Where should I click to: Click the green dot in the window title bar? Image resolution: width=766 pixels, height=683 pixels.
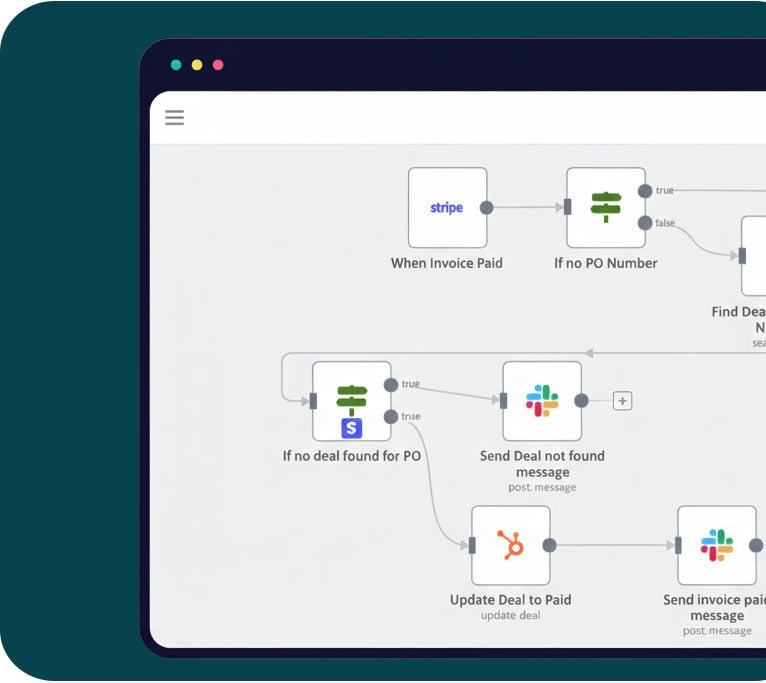point(176,65)
